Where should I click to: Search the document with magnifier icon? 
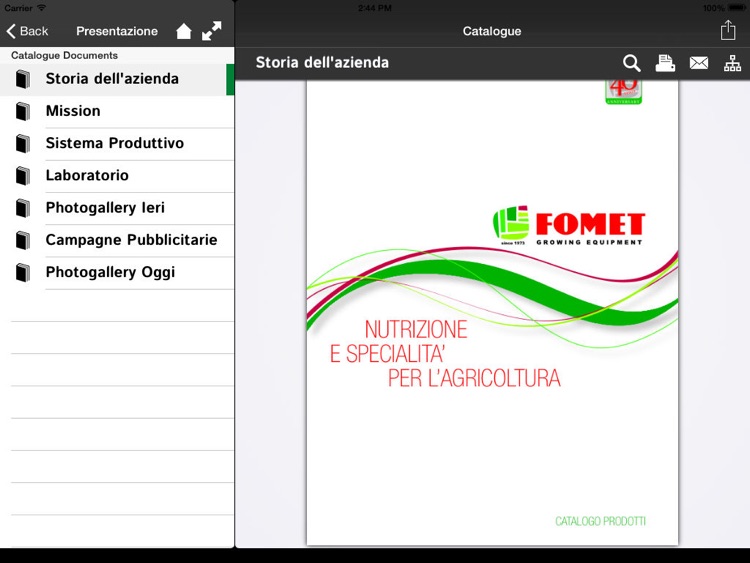click(631, 63)
